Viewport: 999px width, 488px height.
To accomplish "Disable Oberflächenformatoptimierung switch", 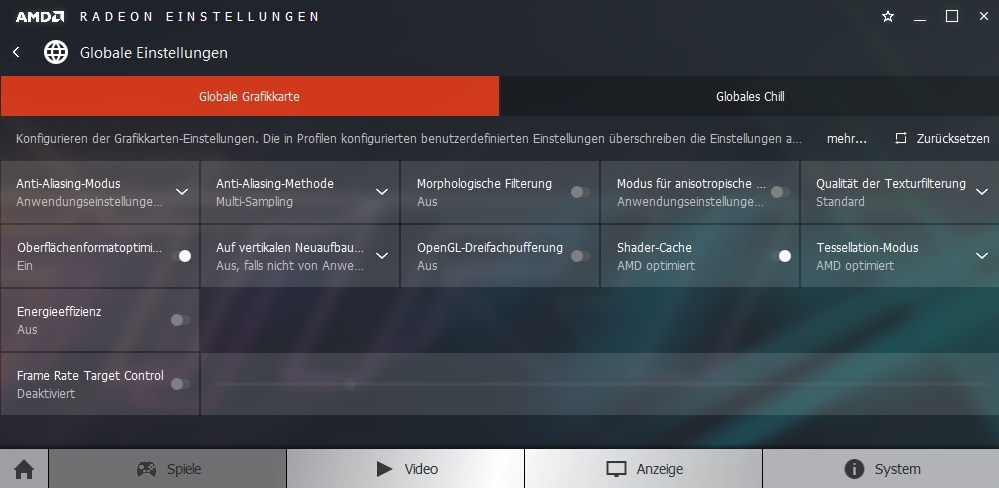I will 181,255.
